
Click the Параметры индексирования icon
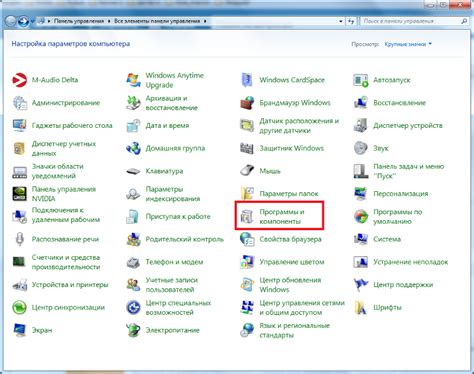(133, 194)
